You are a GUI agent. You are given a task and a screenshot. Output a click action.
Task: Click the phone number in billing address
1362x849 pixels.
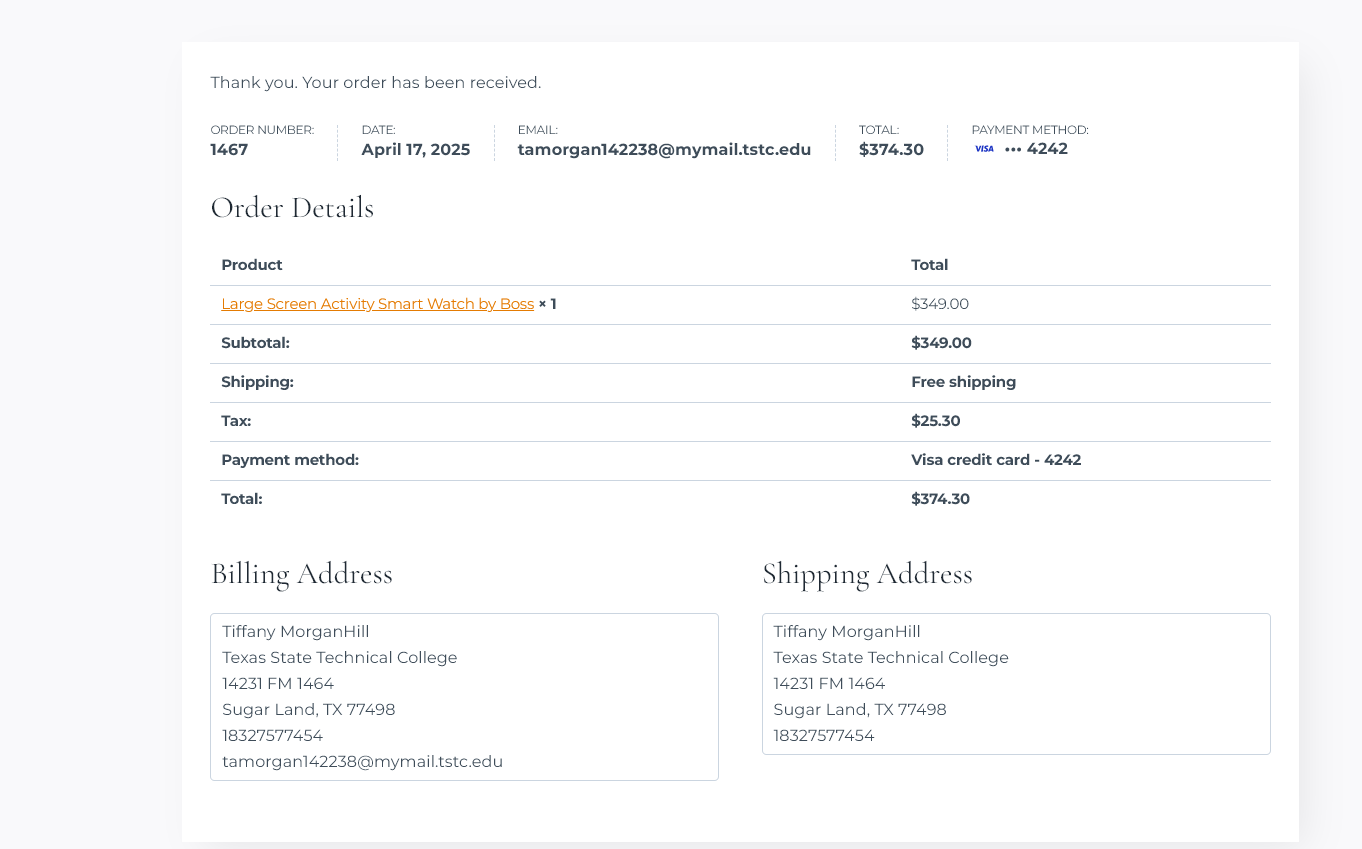pyautogui.click(x=273, y=736)
